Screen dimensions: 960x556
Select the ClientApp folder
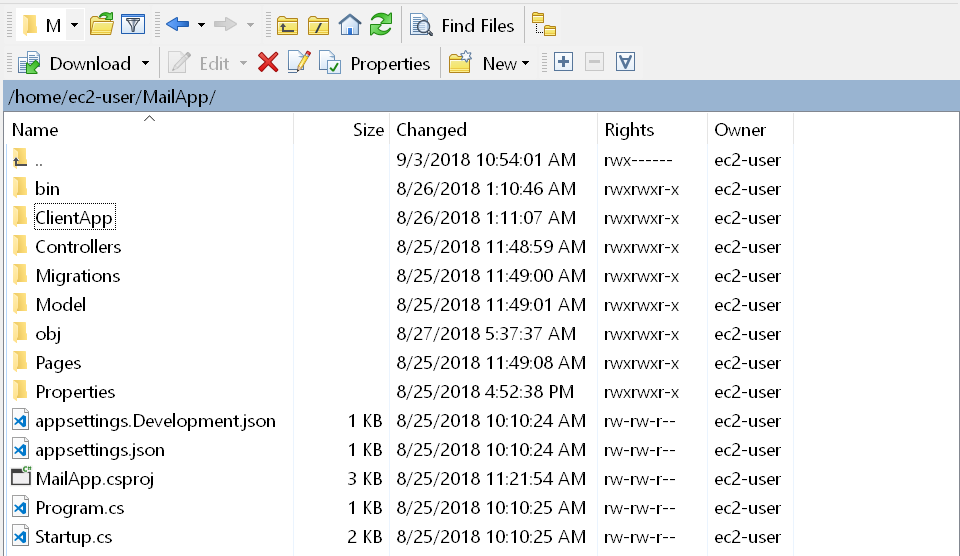74,218
